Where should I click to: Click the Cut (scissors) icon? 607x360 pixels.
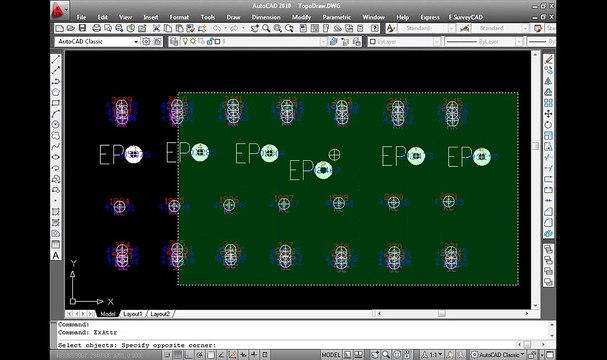[x=156, y=28]
